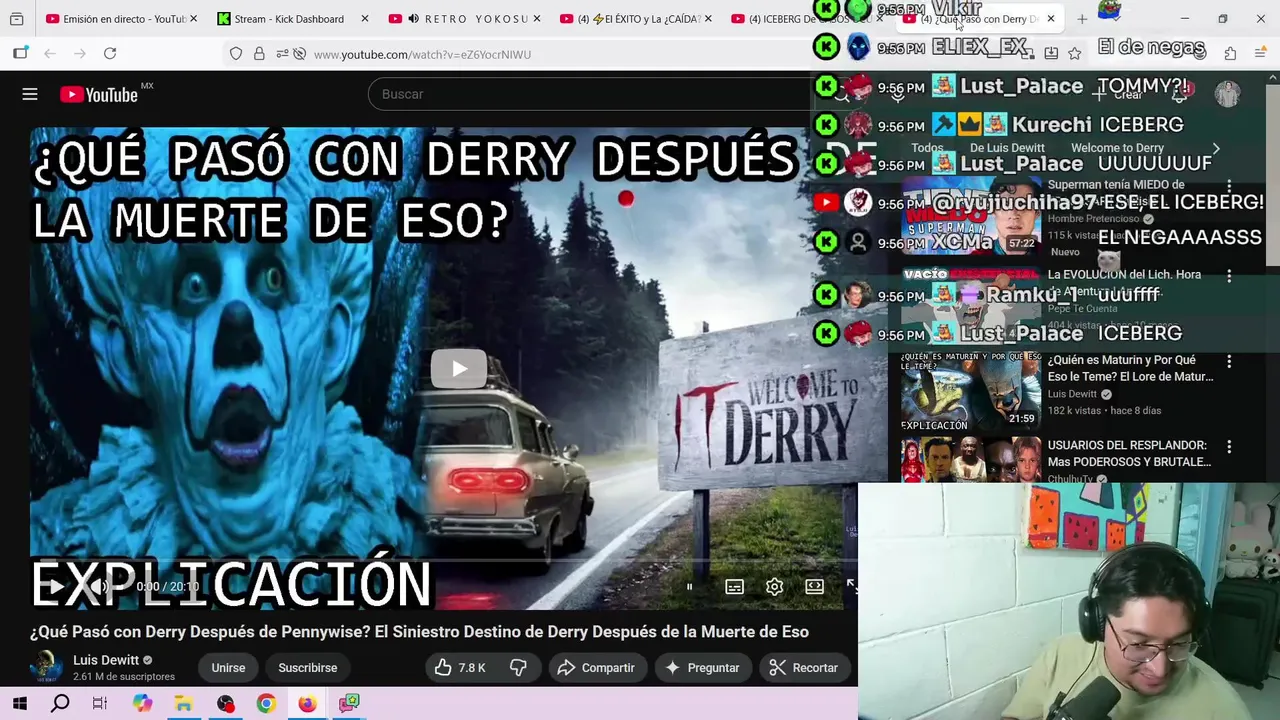1280x720 pixels.
Task: Open the user account avatar menu
Action: point(1227,94)
